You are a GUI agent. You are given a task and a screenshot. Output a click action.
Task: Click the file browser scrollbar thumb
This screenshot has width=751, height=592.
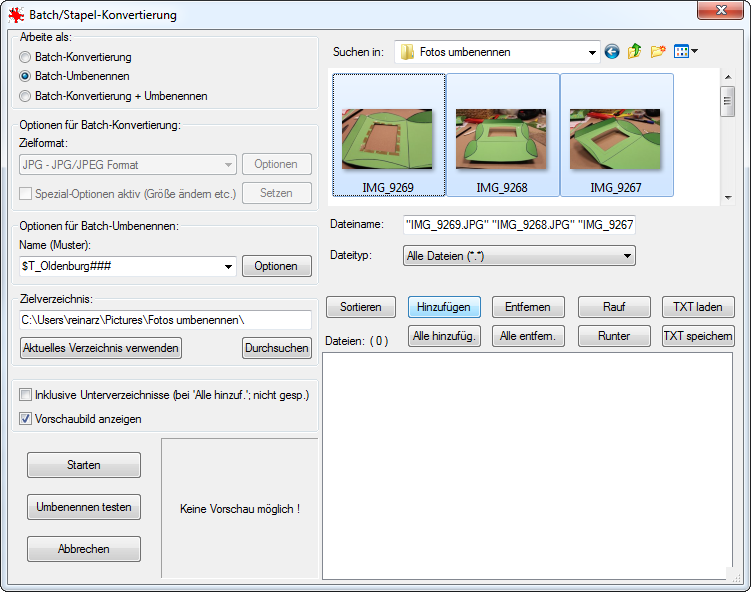(x=728, y=101)
